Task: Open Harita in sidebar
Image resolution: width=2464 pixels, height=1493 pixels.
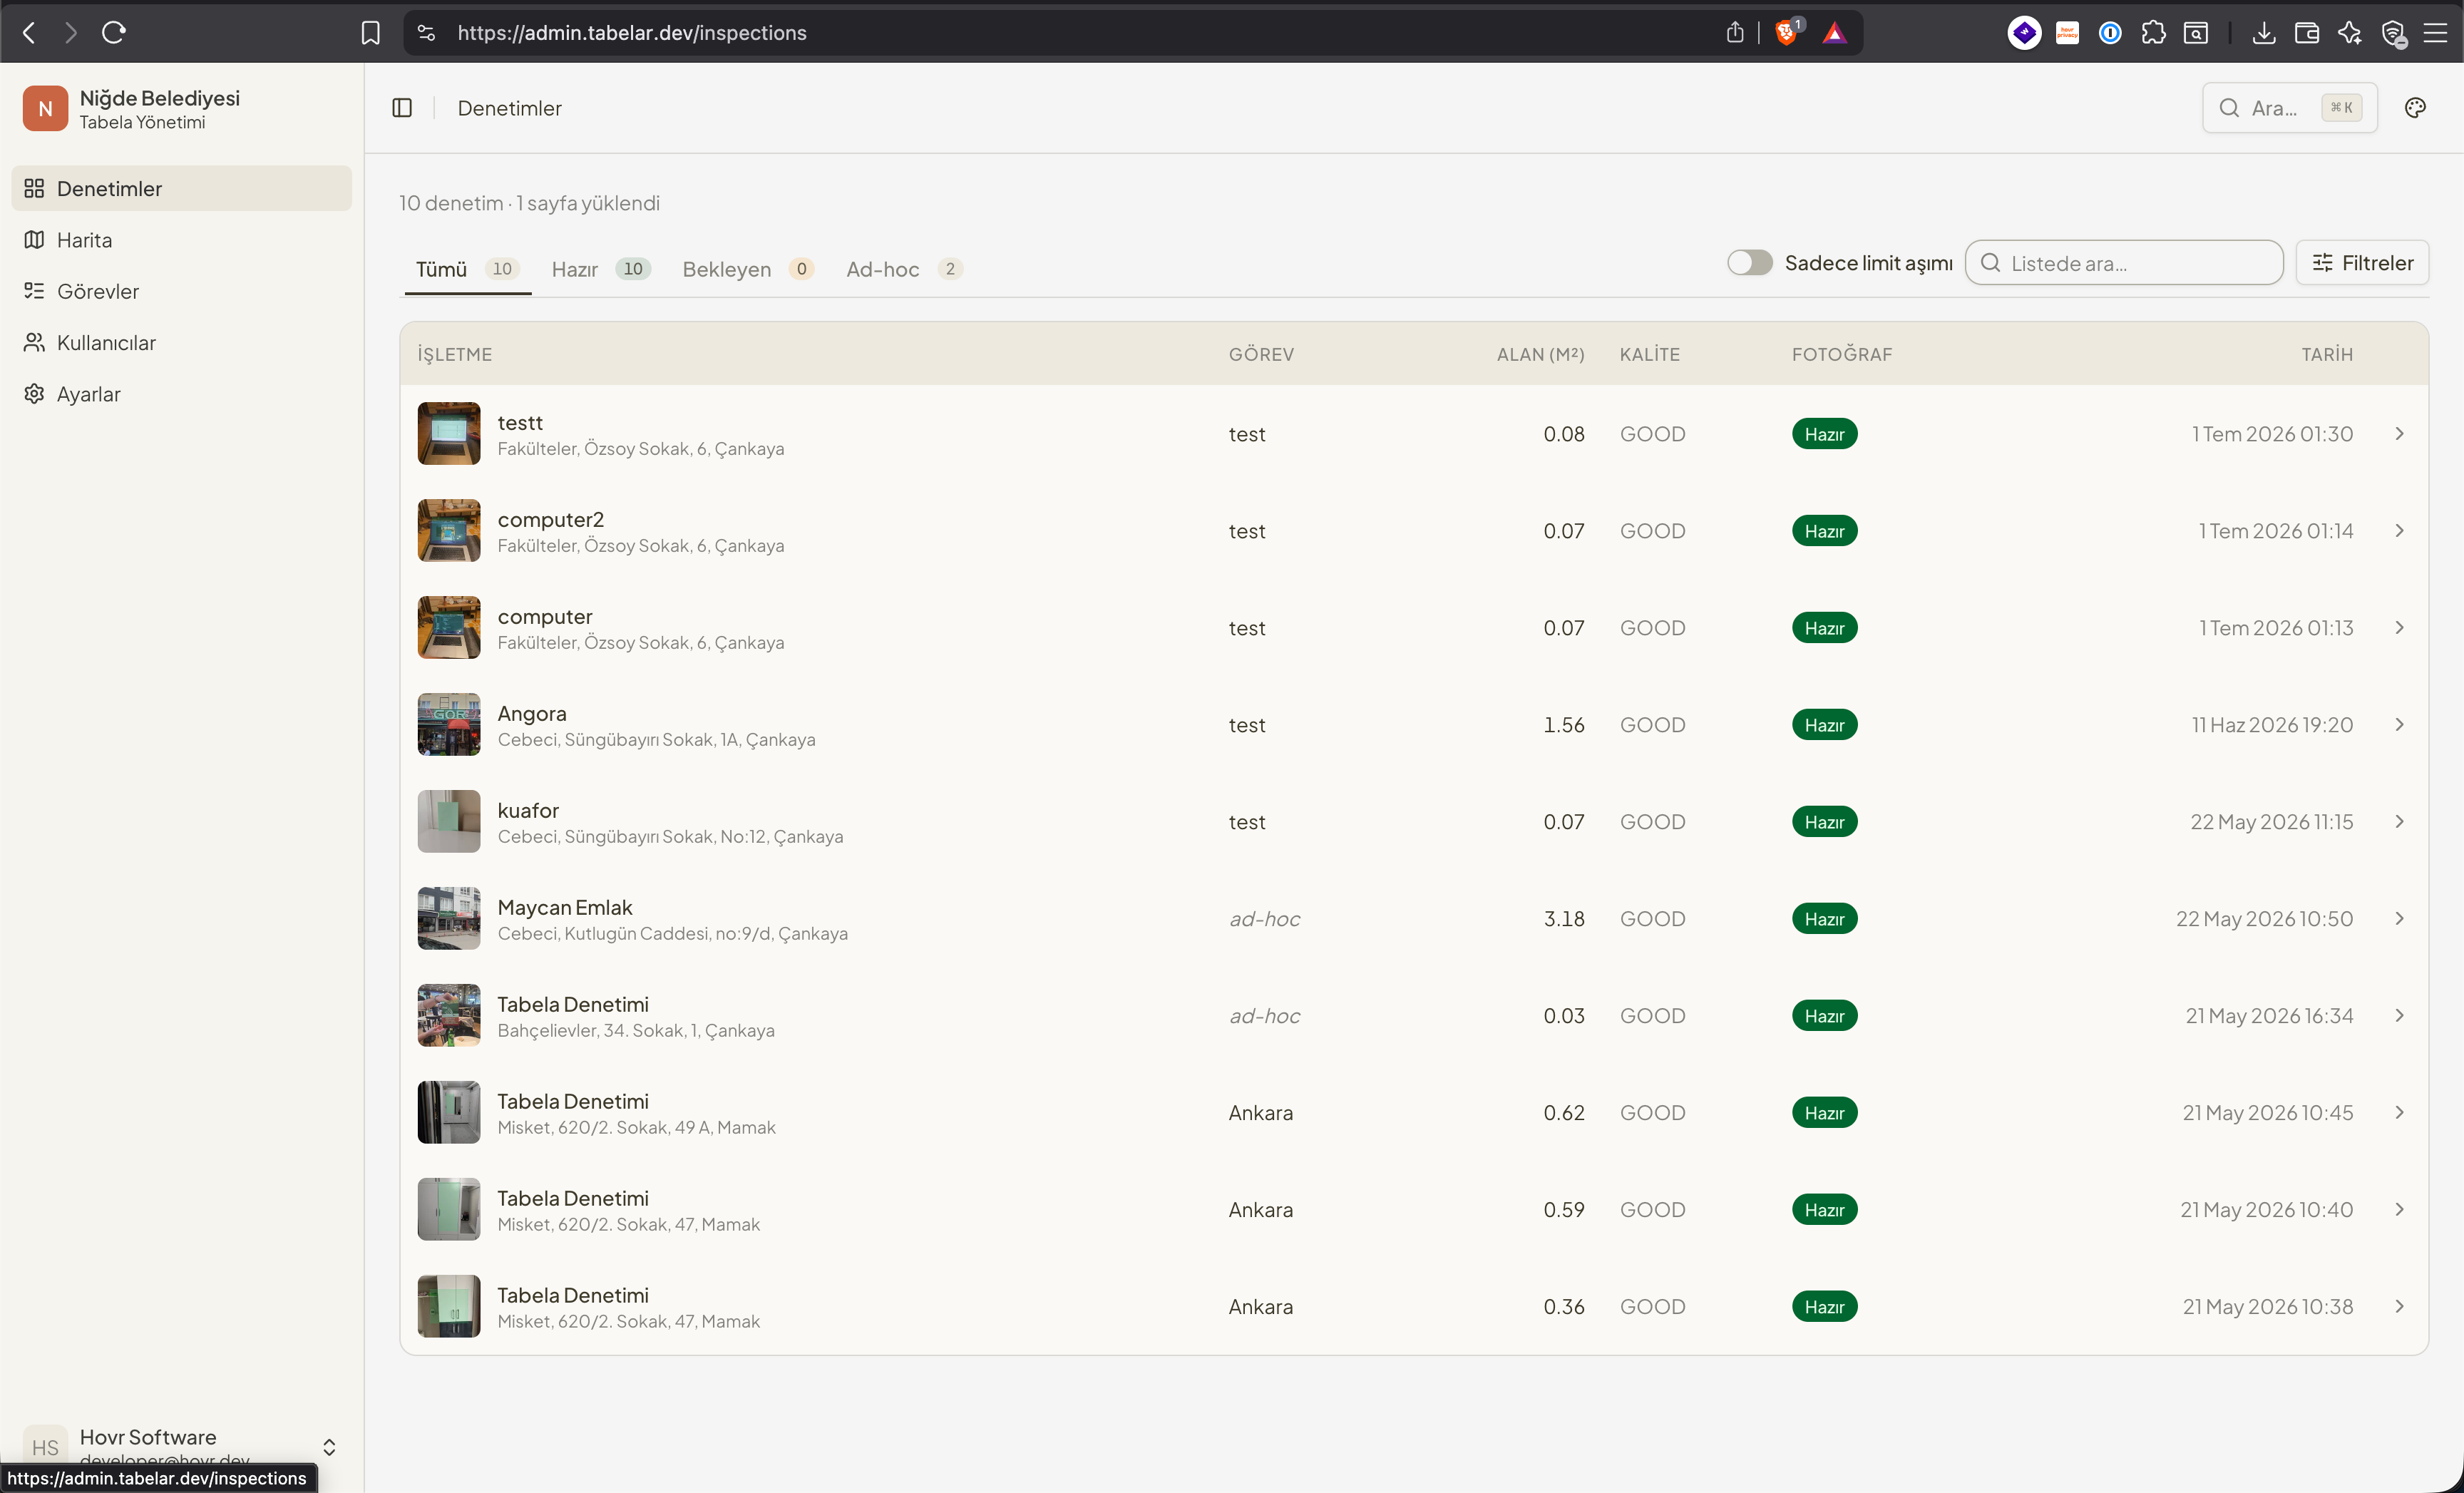Action: (x=181, y=240)
